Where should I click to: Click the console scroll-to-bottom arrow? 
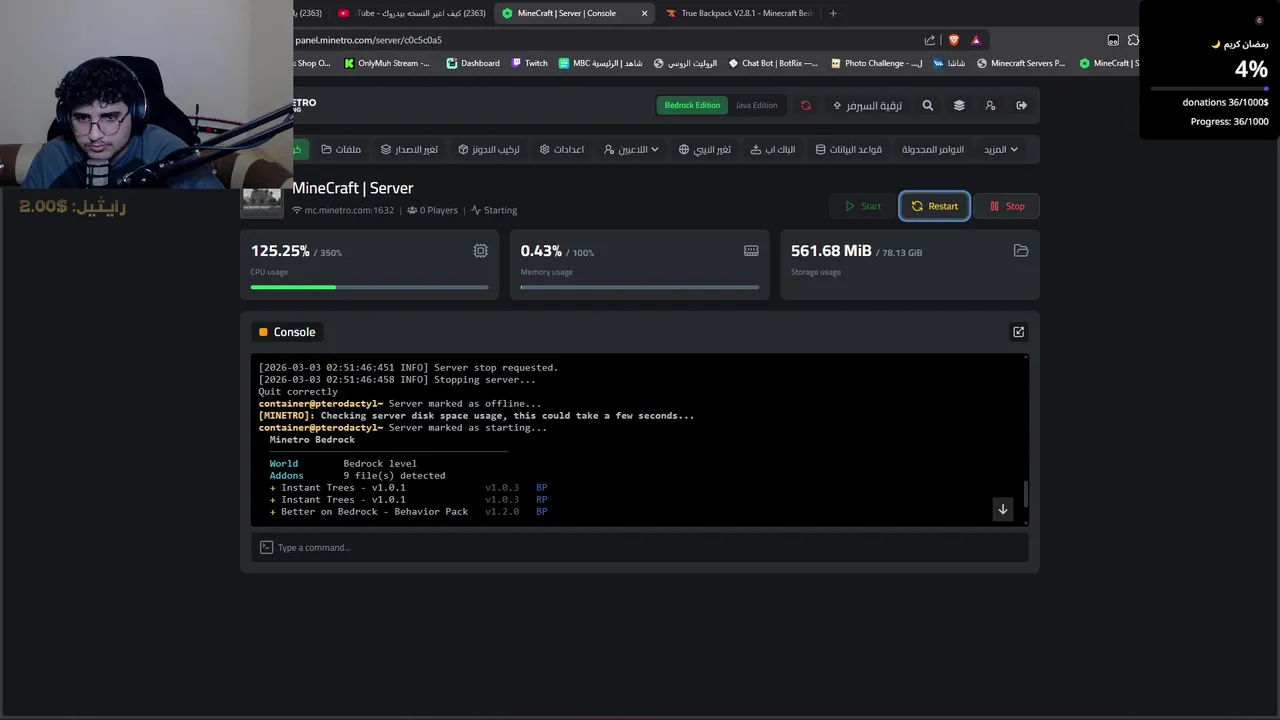point(1003,509)
